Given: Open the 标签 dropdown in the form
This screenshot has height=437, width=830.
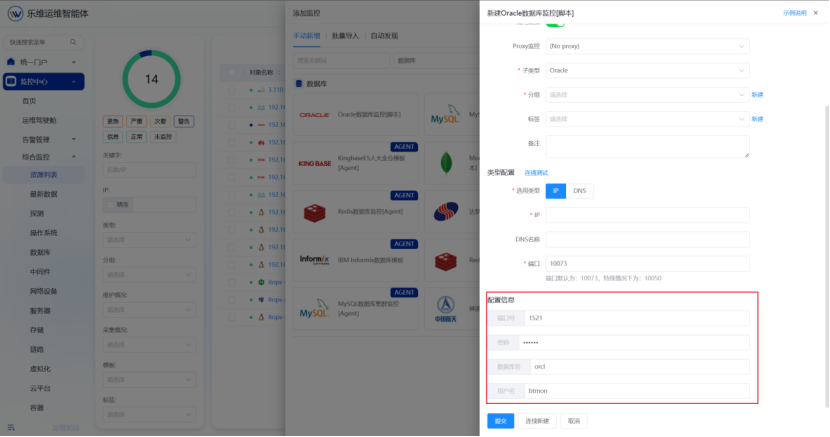Looking at the screenshot, I should tap(647, 120).
